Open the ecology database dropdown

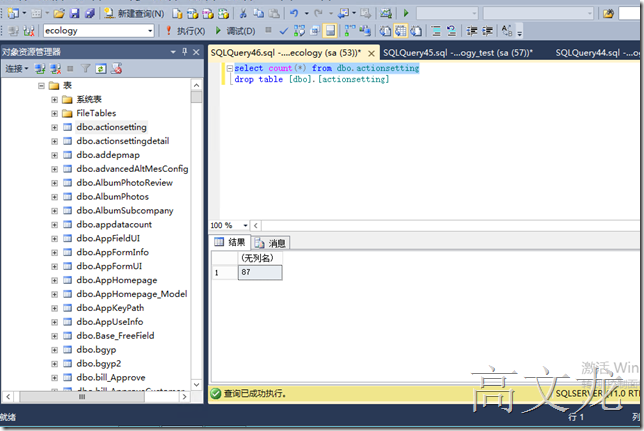pos(150,31)
